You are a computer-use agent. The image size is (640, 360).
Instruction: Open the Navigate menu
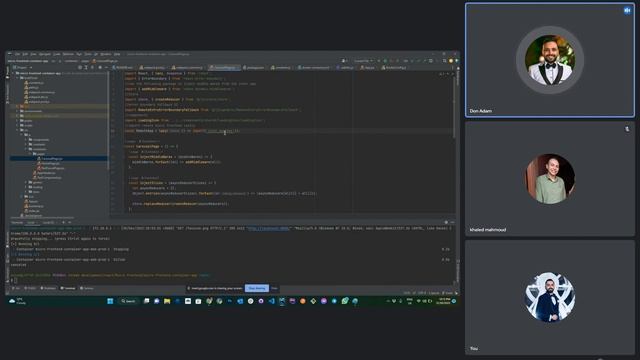pyautogui.click(x=44, y=54)
